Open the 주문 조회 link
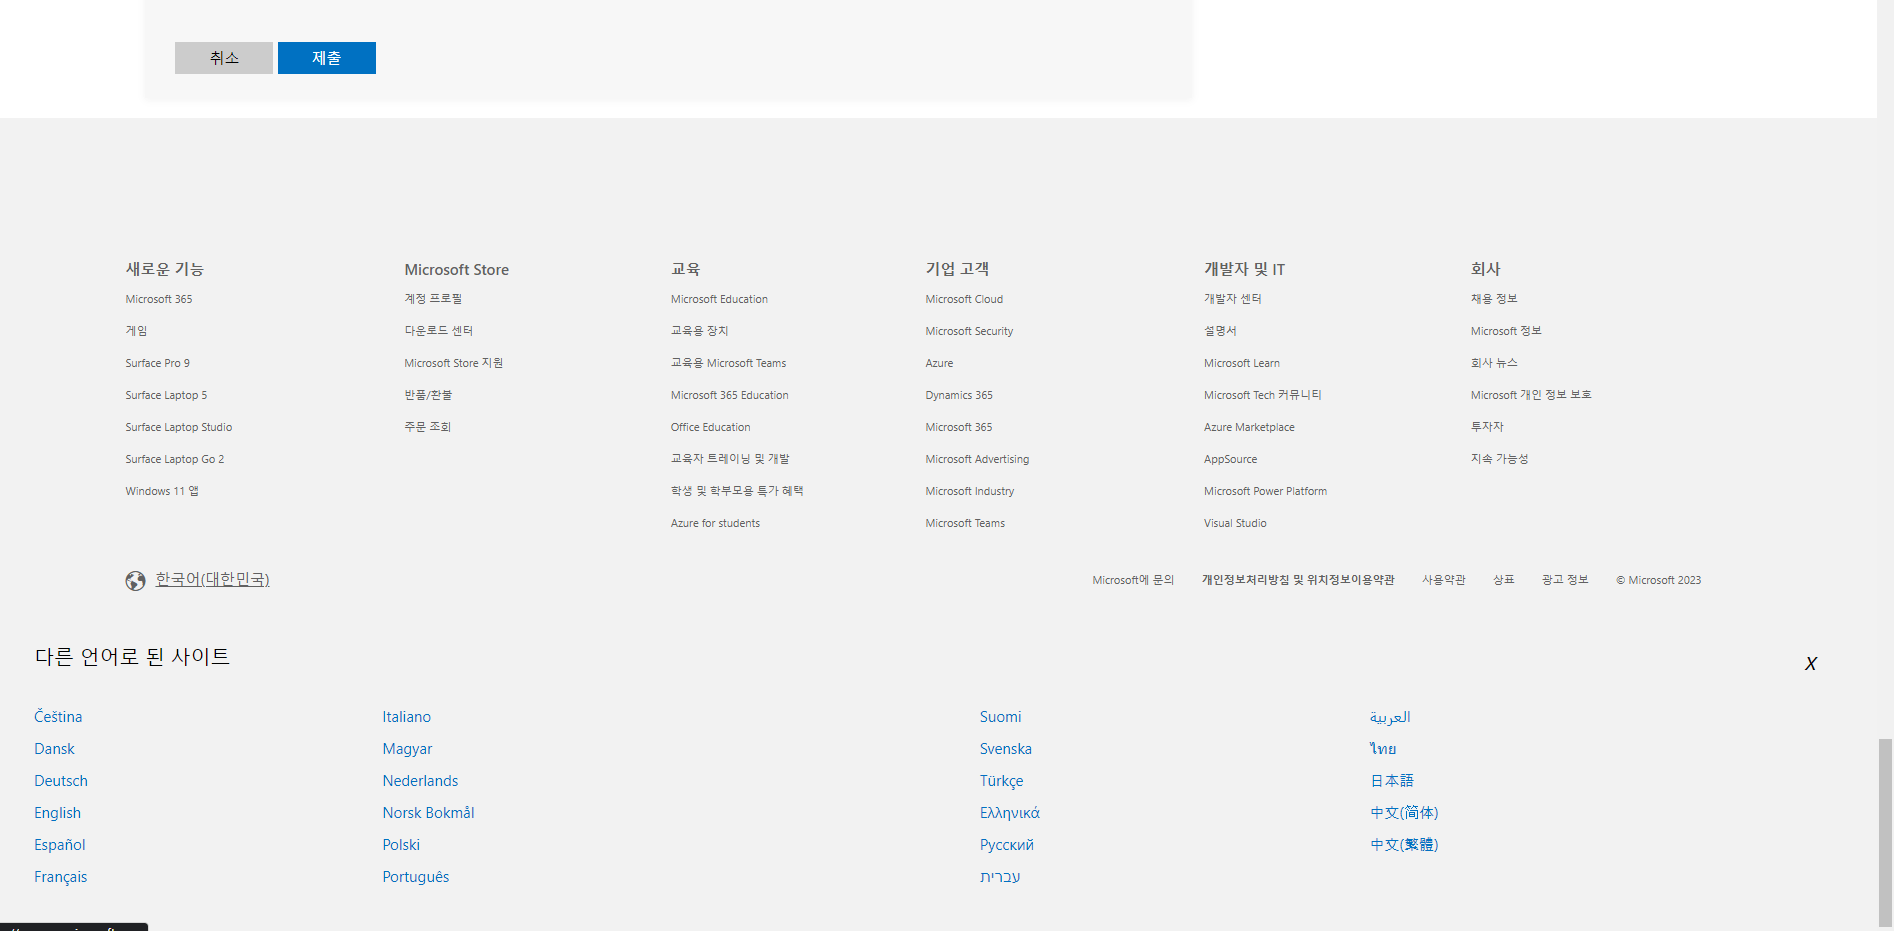 428,427
